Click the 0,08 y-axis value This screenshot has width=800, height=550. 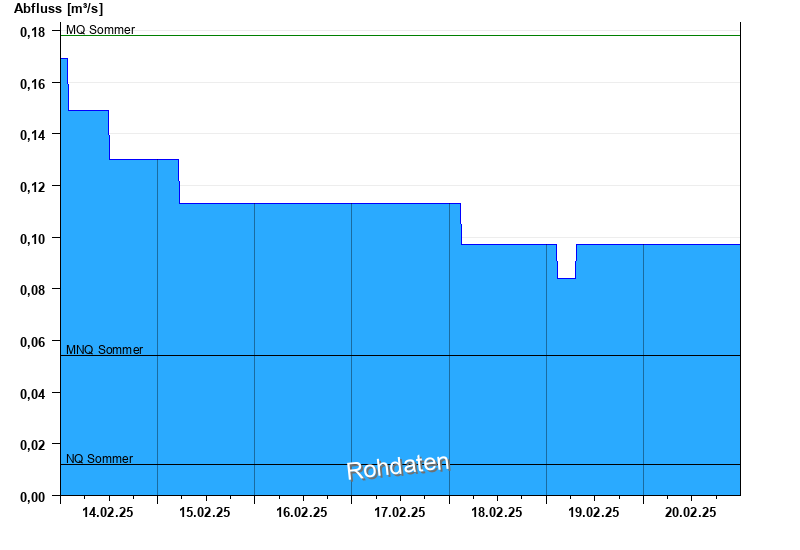click(33, 290)
